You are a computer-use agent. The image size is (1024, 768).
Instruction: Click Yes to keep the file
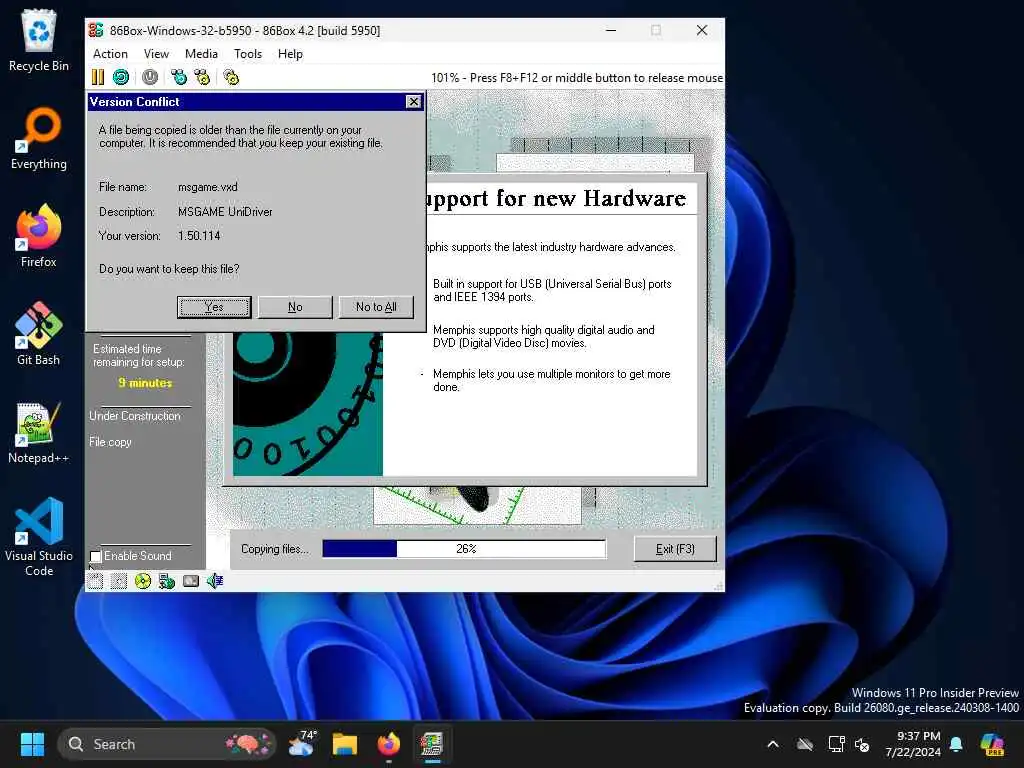click(214, 307)
